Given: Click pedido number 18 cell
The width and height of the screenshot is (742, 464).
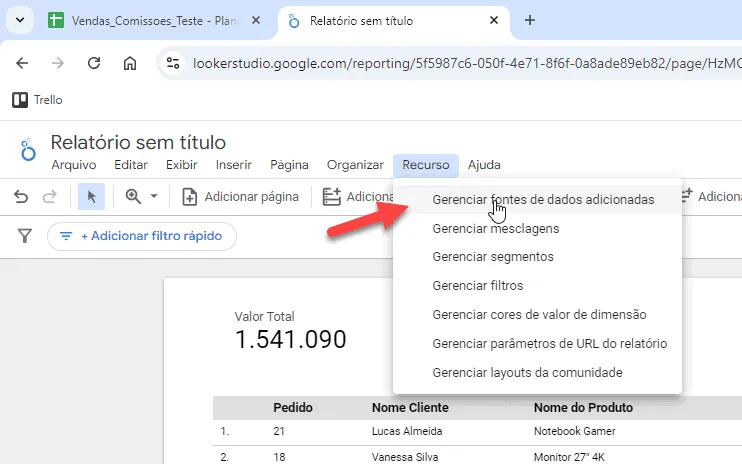Looking at the screenshot, I should point(279,457).
